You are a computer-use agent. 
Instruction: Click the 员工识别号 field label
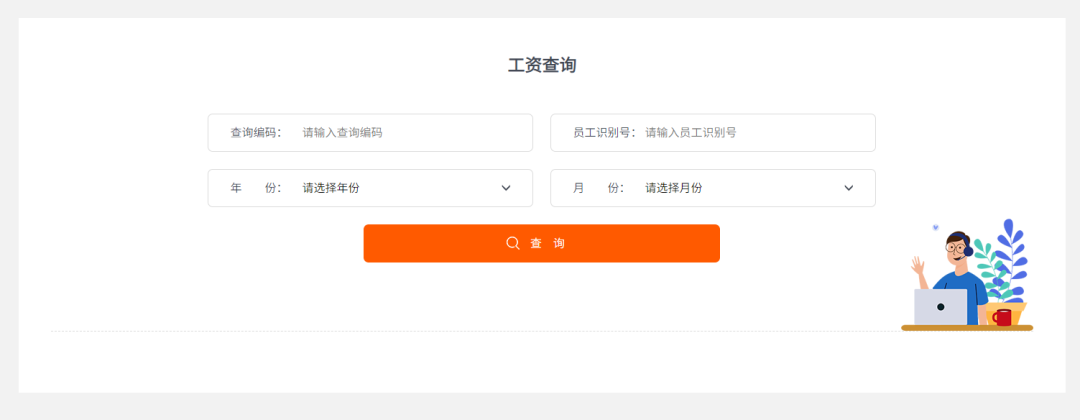click(x=603, y=132)
